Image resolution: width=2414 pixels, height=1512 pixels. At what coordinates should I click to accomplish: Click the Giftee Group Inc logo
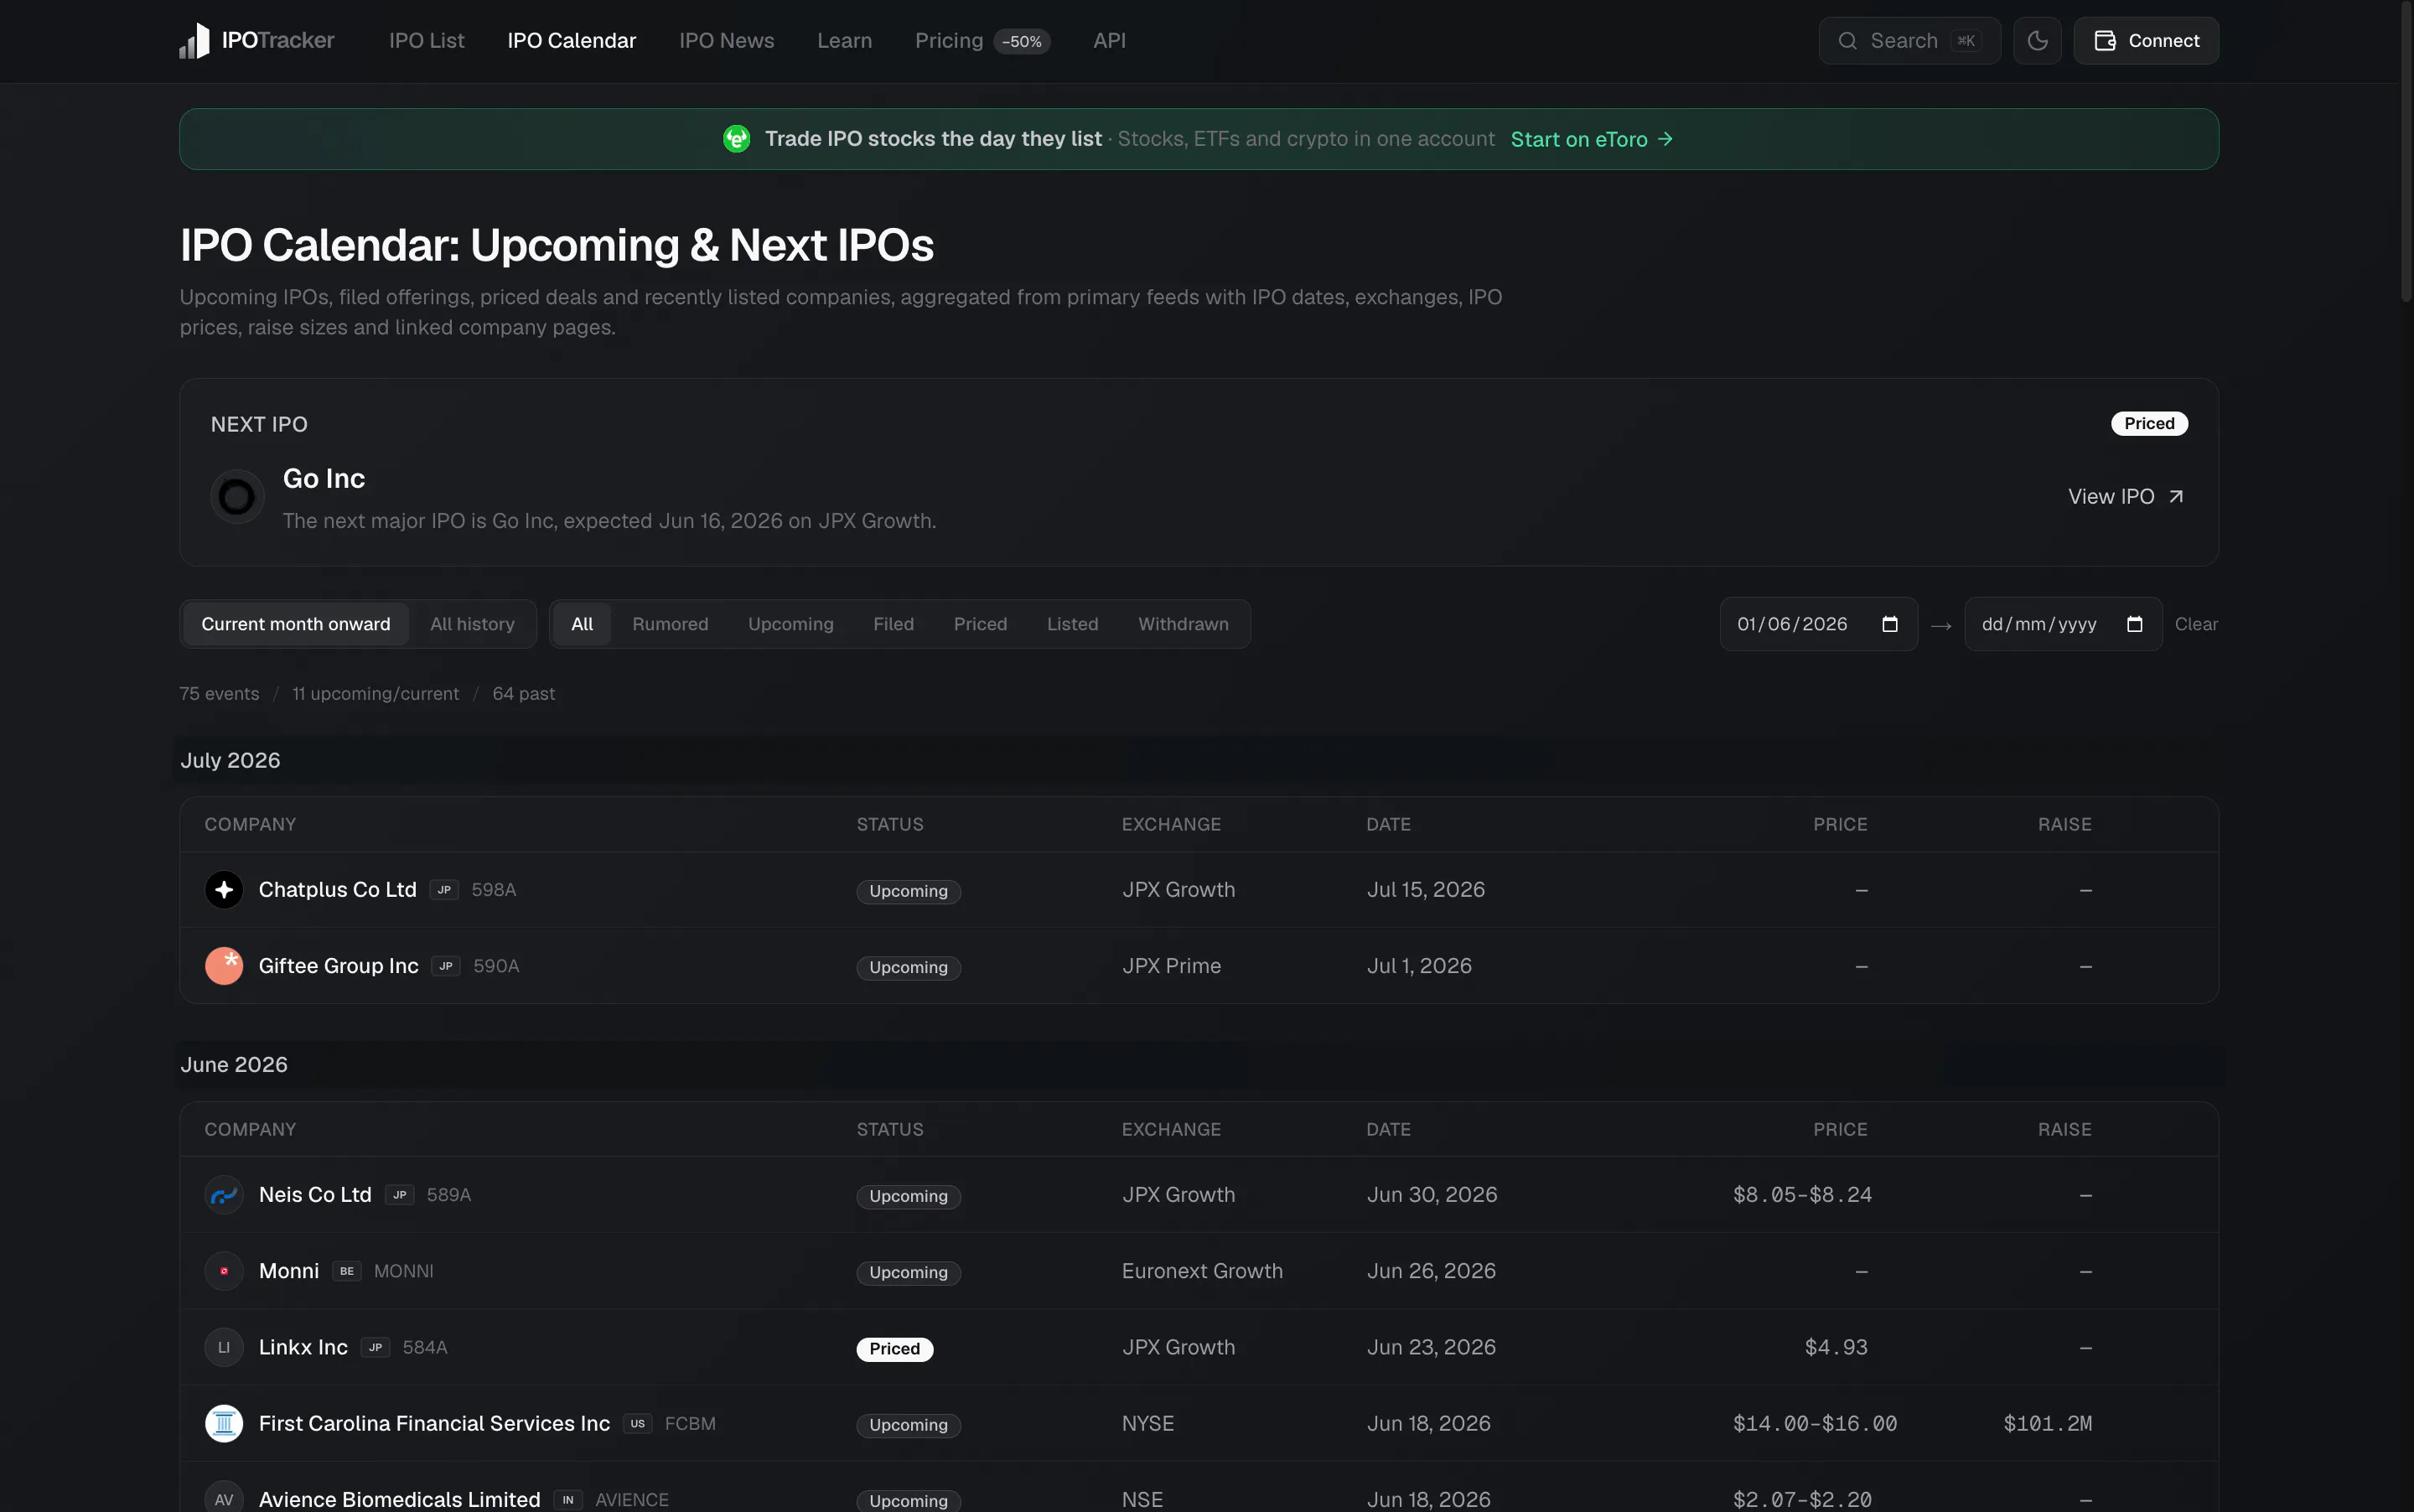pos(224,966)
